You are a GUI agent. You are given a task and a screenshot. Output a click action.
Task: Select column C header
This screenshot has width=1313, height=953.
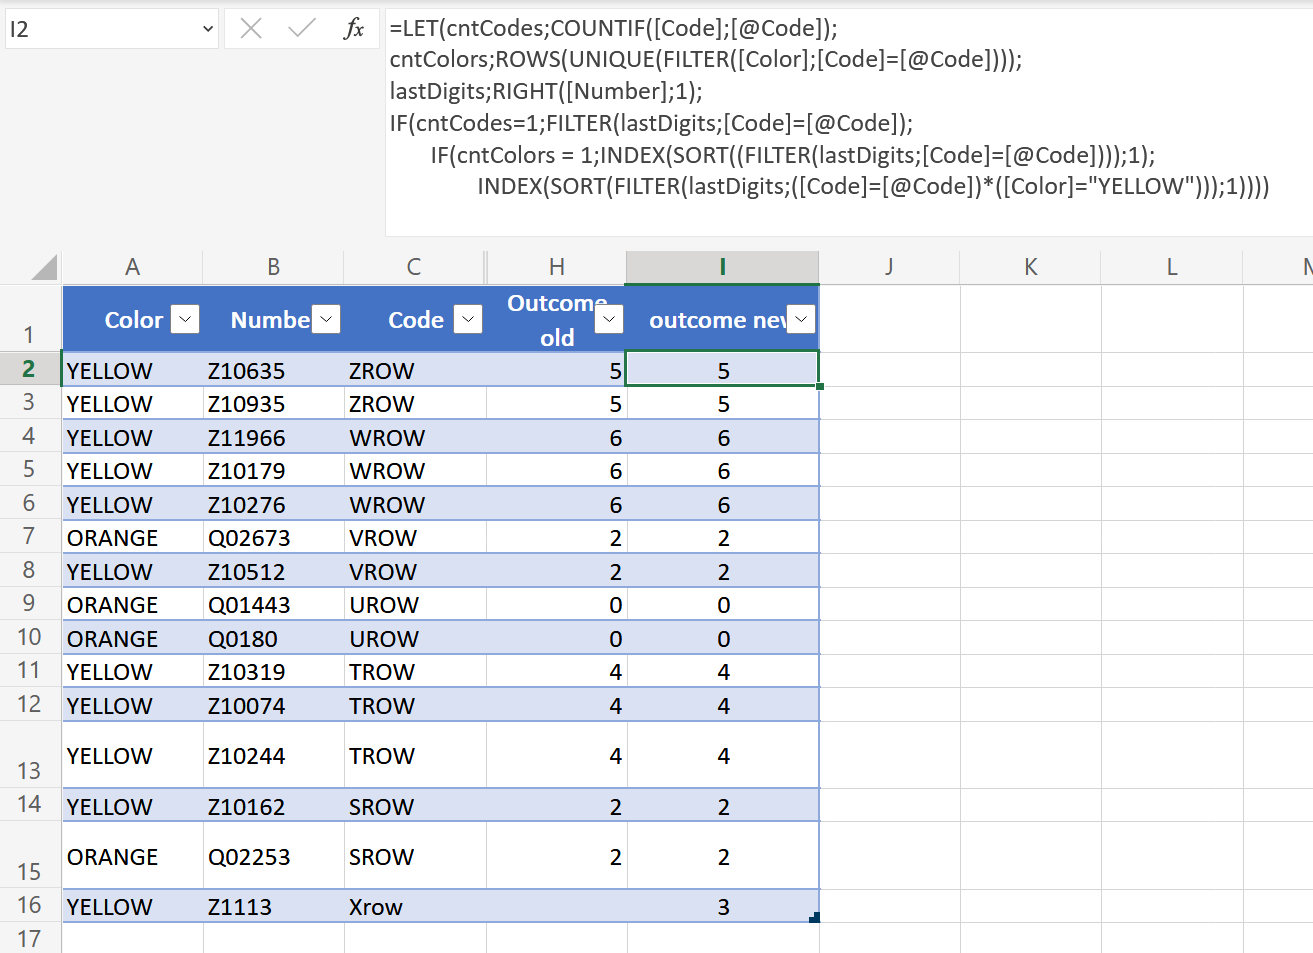(x=414, y=267)
